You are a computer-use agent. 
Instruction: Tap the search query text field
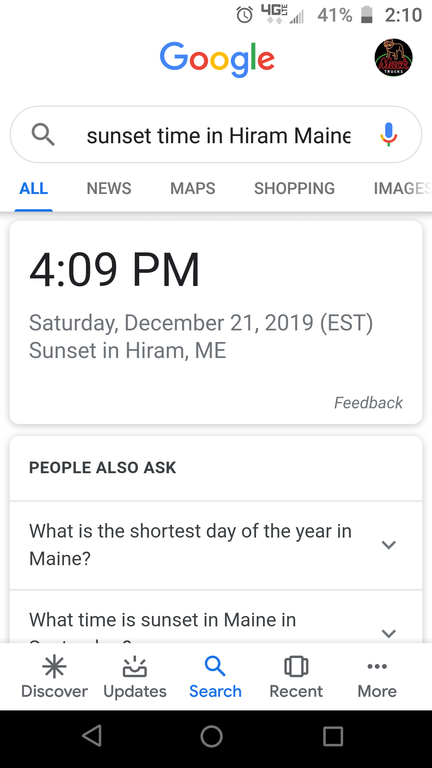218,135
